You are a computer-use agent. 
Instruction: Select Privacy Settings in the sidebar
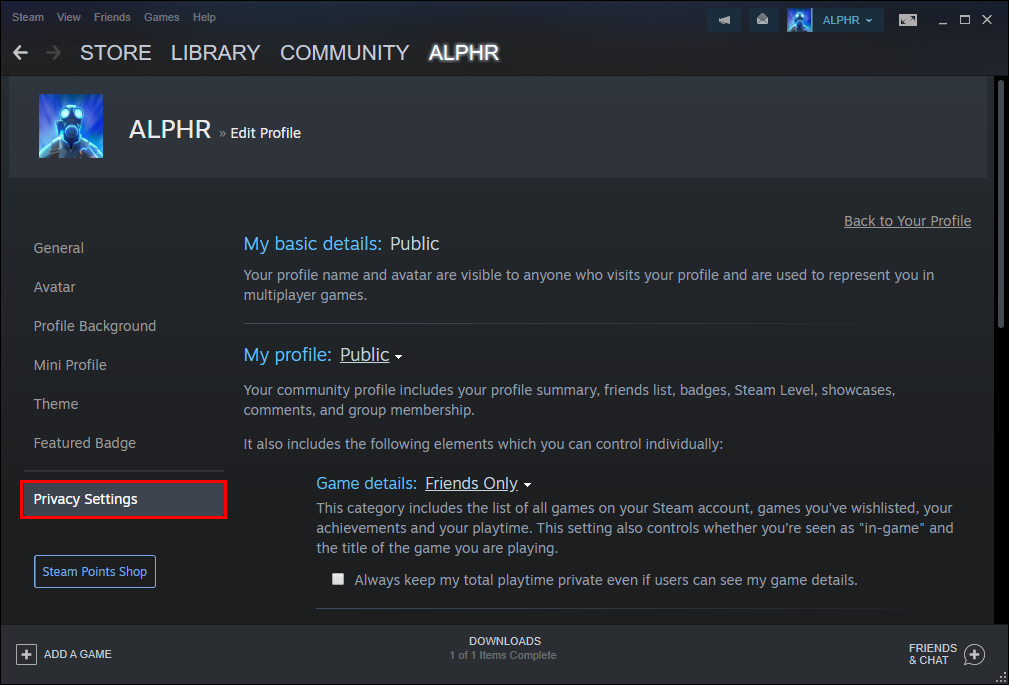coord(124,499)
